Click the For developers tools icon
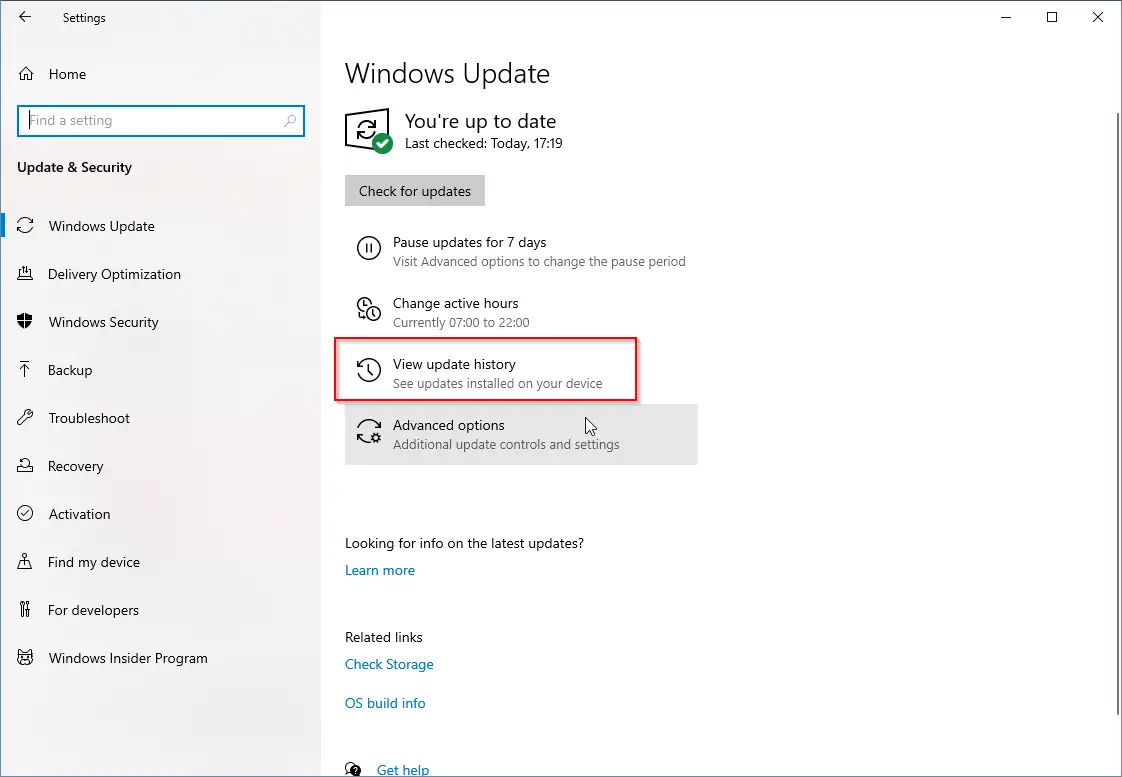Viewport: 1122px width, 777px height. point(25,609)
